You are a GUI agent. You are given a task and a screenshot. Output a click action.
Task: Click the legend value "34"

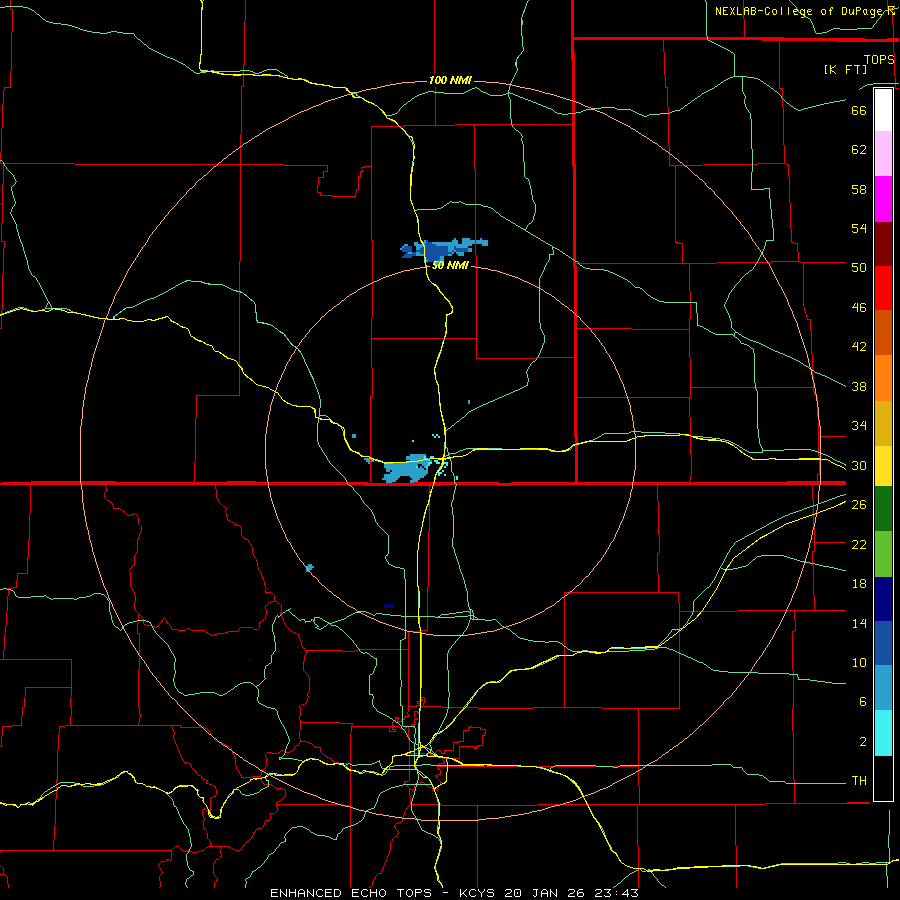859,426
